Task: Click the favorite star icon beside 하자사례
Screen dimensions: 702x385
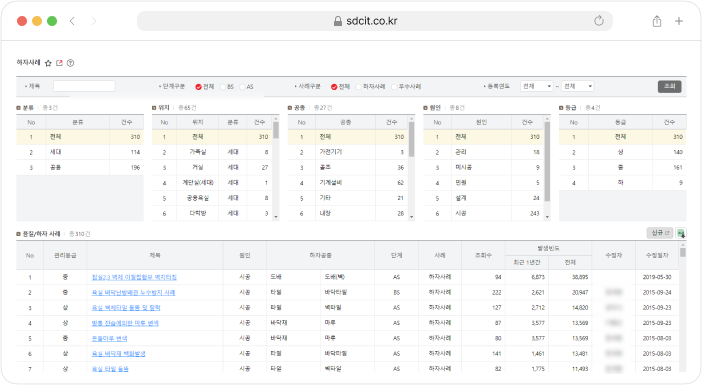Action: [48, 63]
